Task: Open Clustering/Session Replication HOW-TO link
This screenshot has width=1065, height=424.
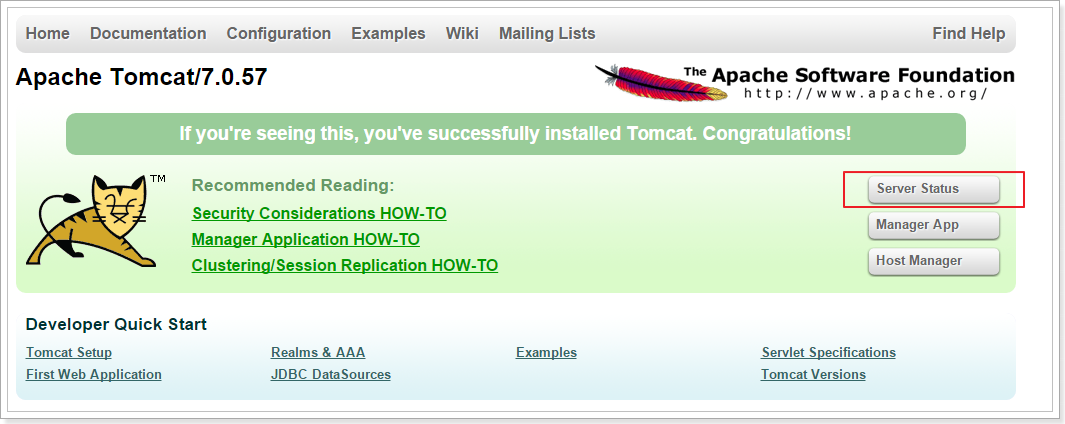Action: pos(345,266)
